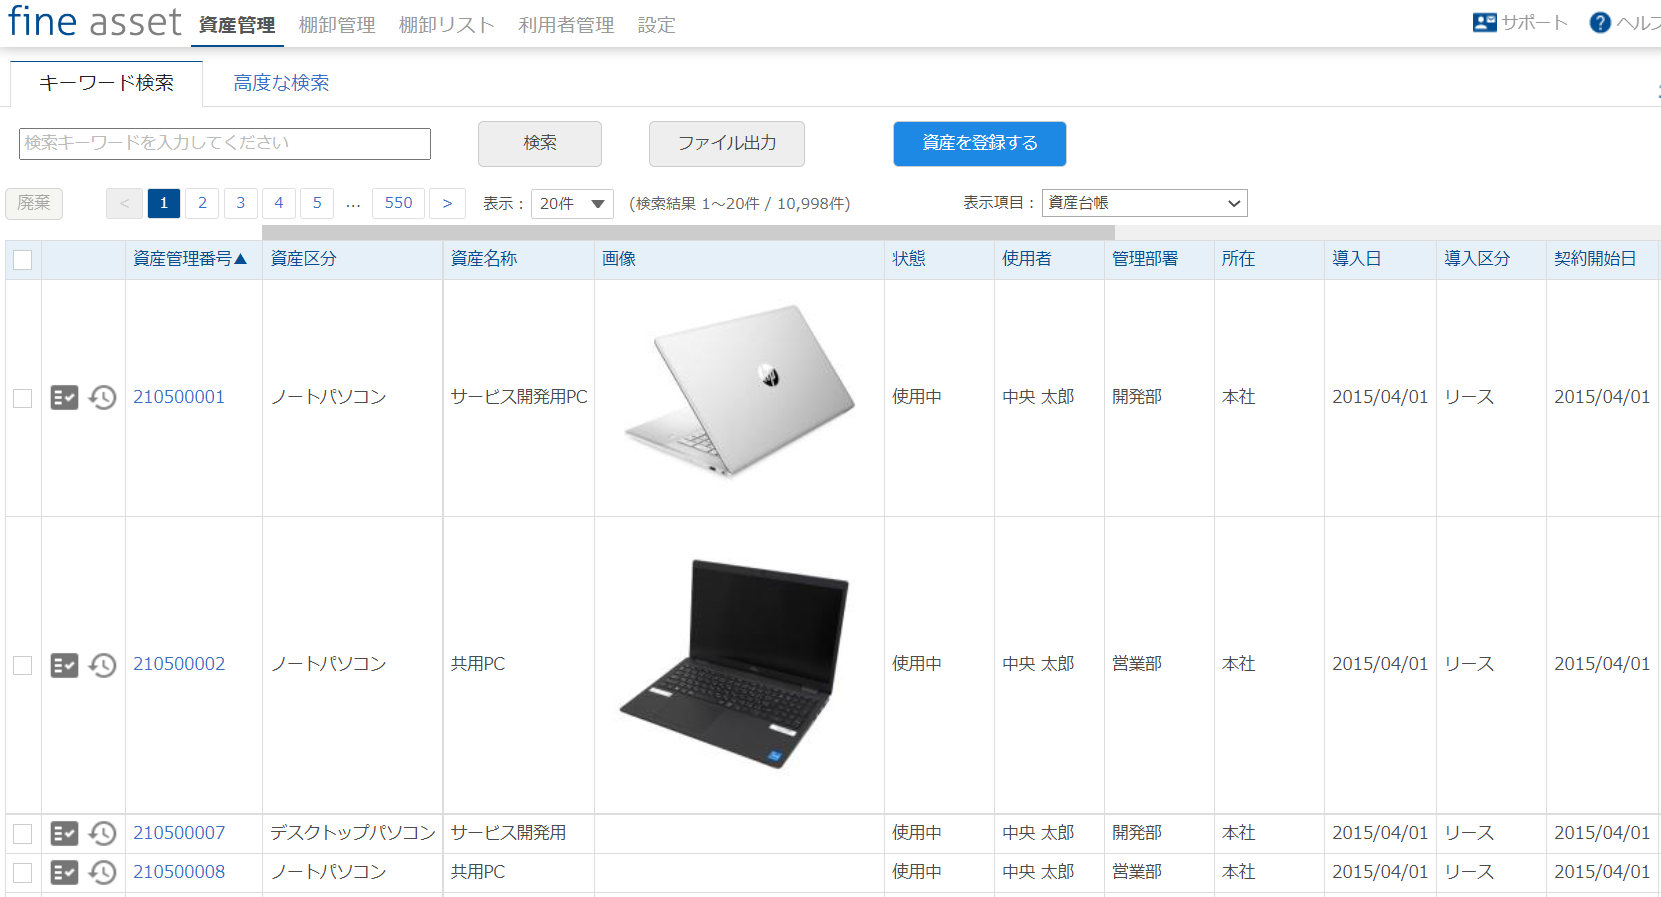Sort by 状態 column header
1661x897 pixels.
(x=909, y=259)
